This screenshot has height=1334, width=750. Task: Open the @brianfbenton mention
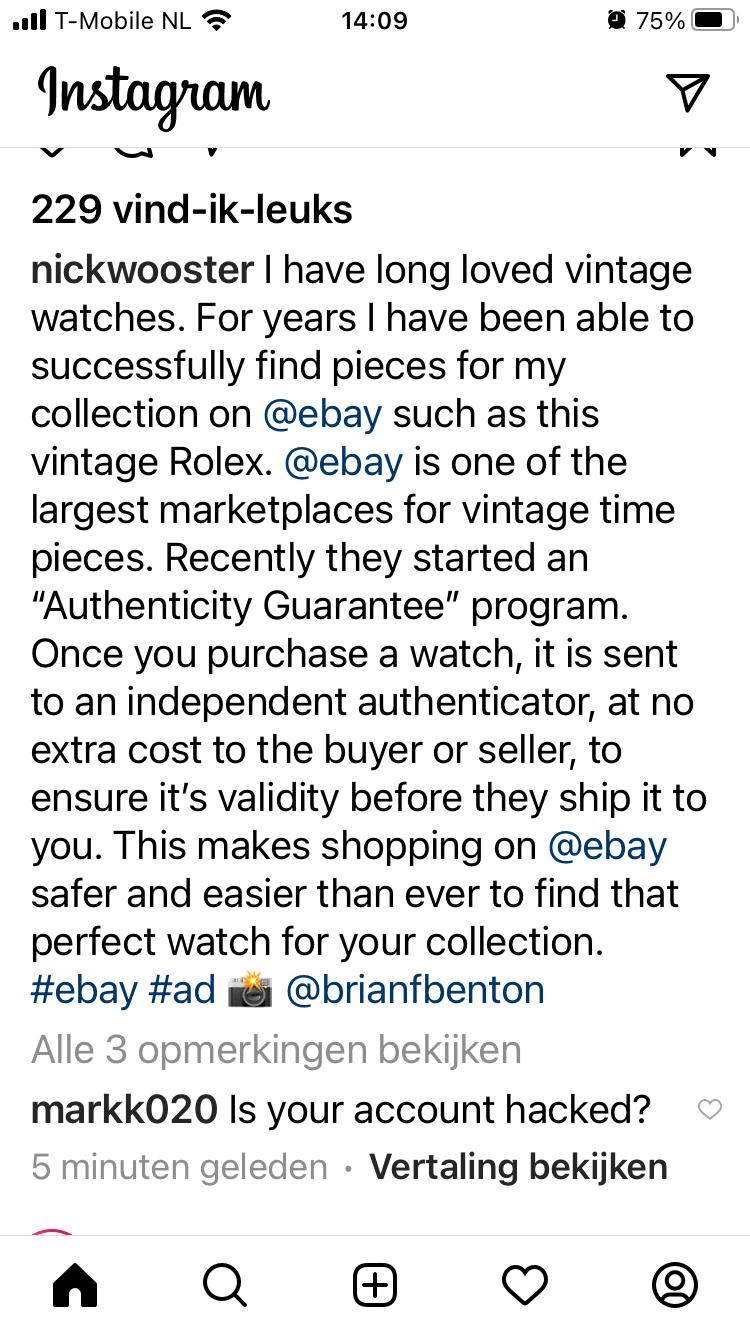click(415, 990)
